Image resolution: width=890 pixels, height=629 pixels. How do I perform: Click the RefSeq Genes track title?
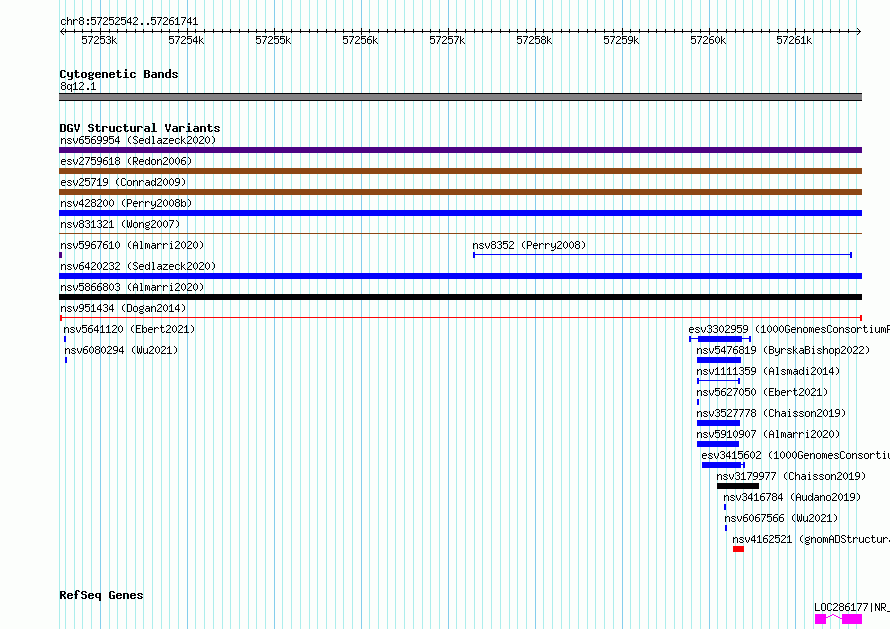click(102, 595)
